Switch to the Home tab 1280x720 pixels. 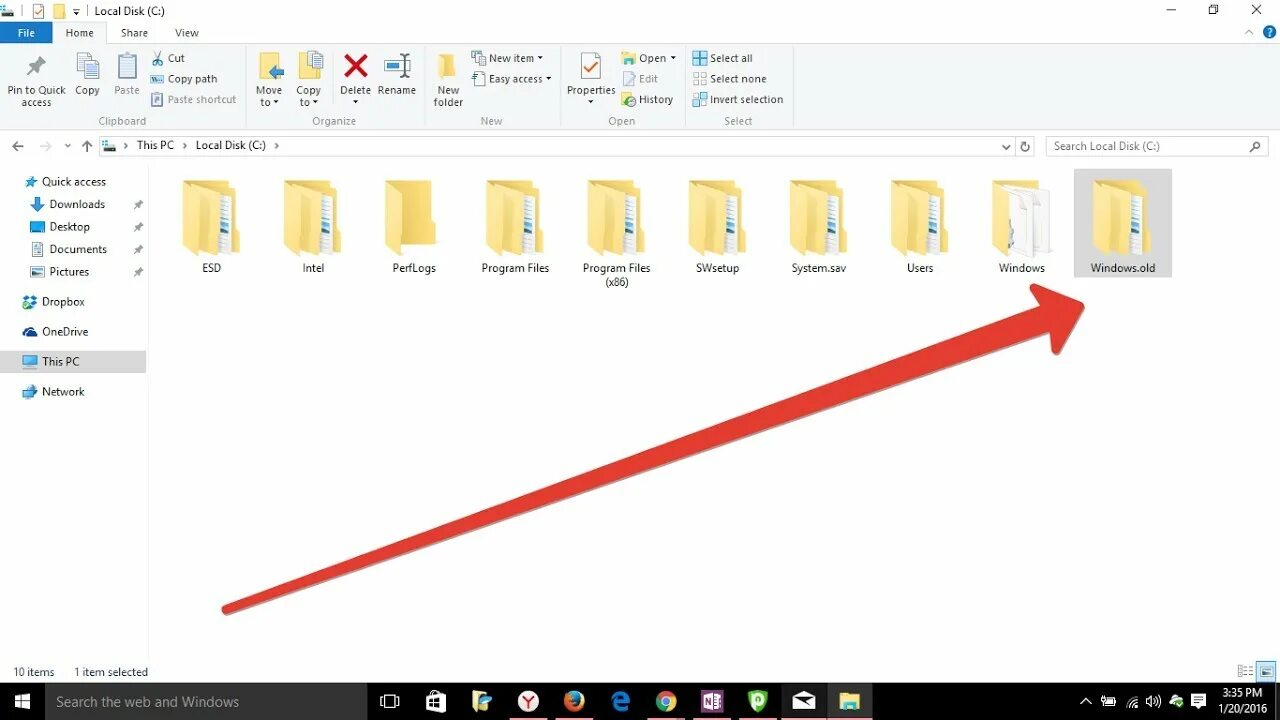click(x=80, y=33)
